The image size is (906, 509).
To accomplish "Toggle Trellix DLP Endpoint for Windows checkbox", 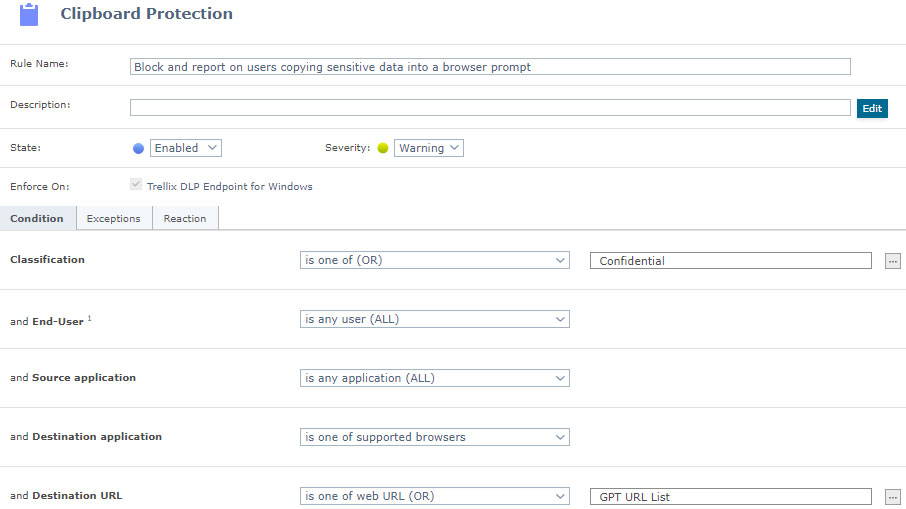I will 136,185.
